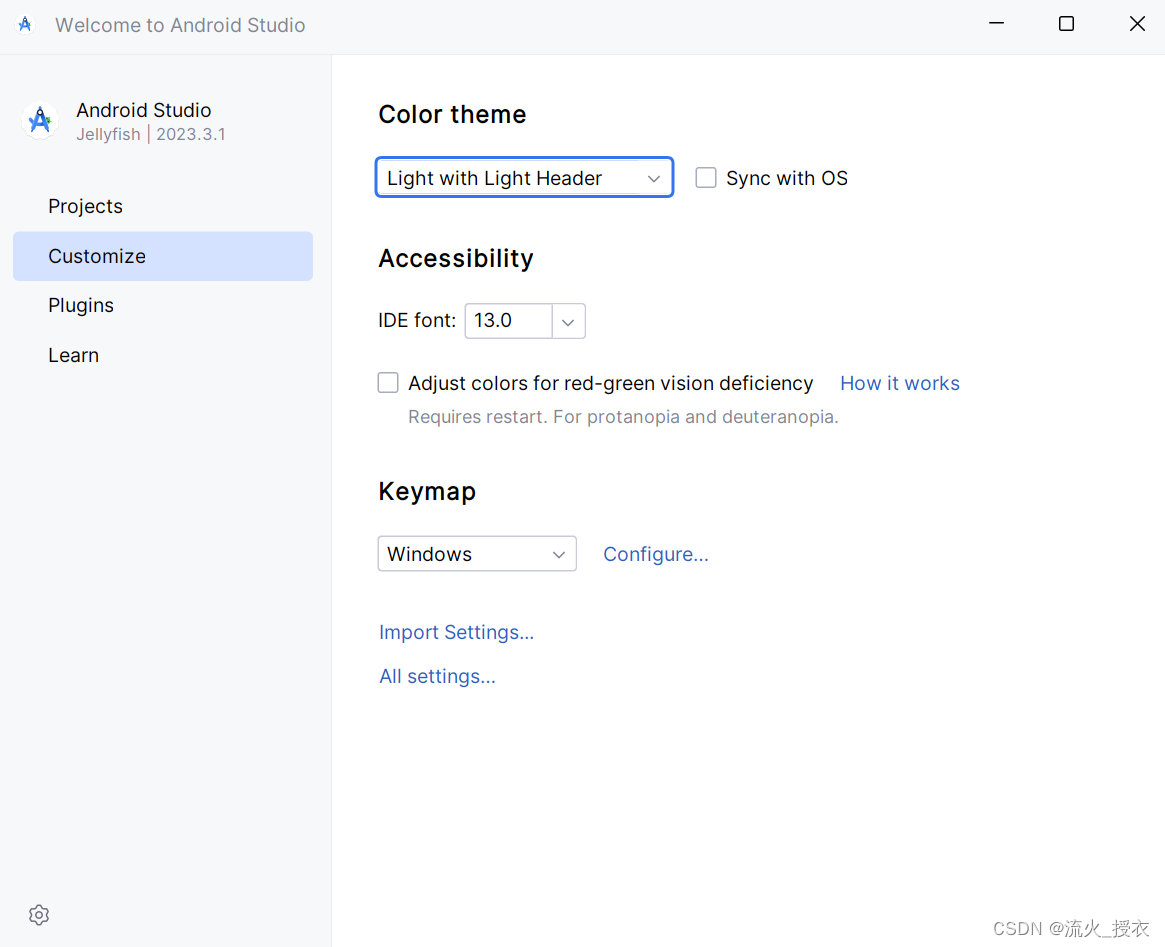Click the Android Studio logo in sidebar
Screen dimensions: 1165x947
click(40, 120)
